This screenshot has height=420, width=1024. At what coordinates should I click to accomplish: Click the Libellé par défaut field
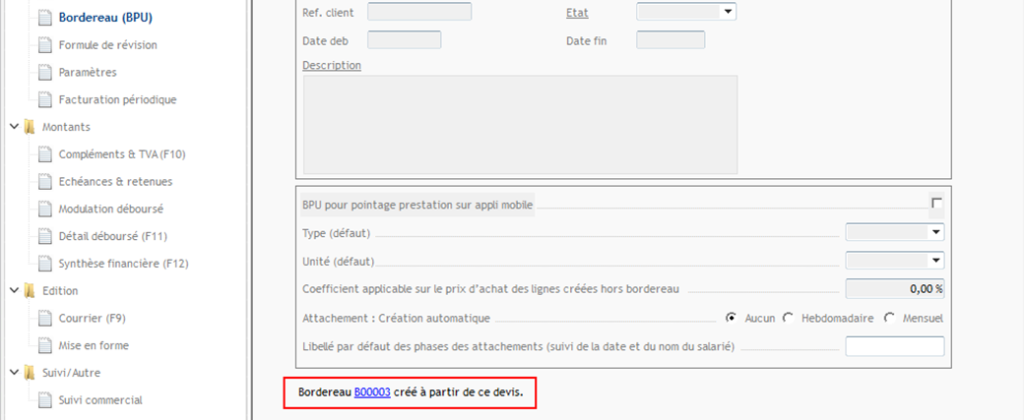coord(895,346)
